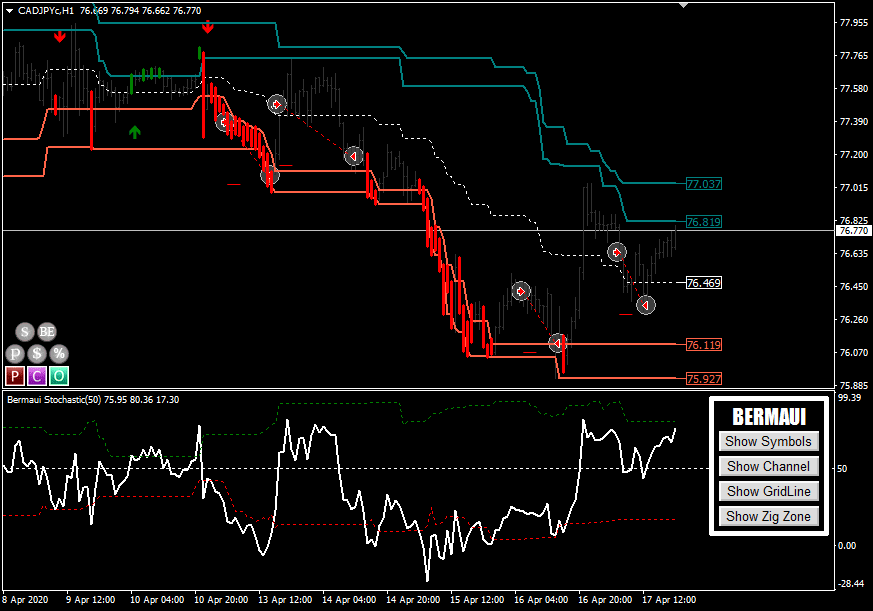Toggle the Show GridLine button

tap(768, 491)
